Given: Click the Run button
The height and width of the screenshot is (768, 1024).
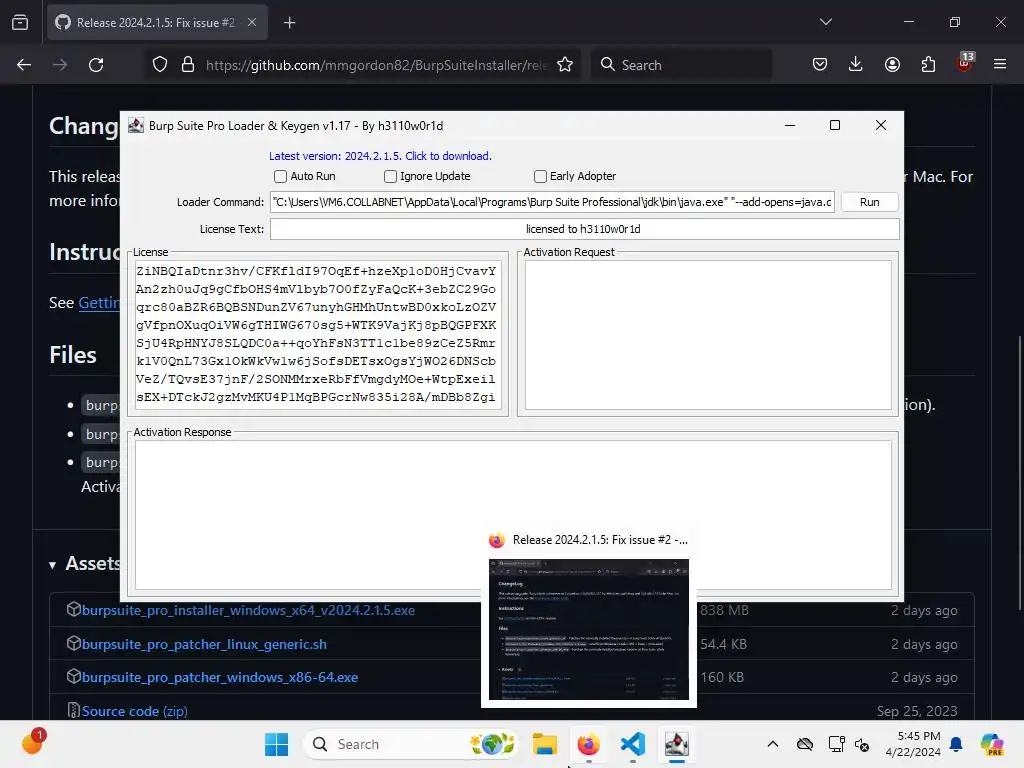Looking at the screenshot, I should [869, 202].
